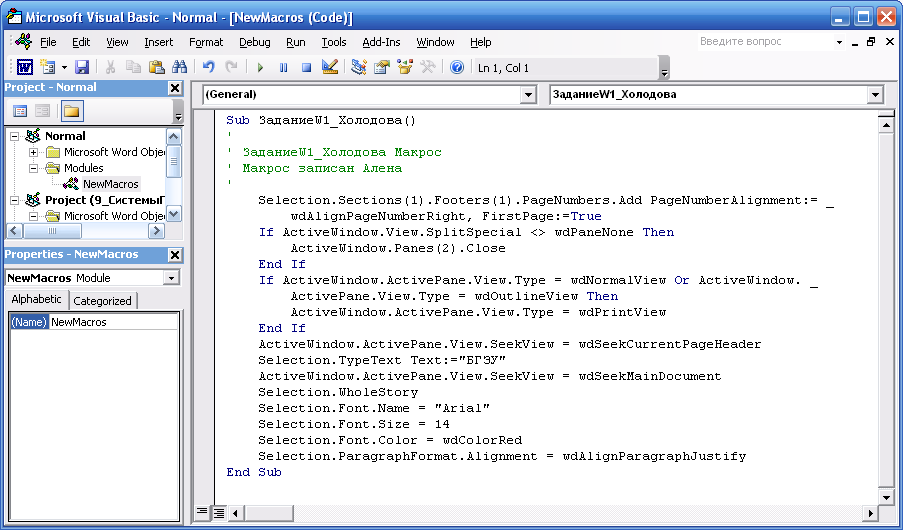Click the View Object icon in Project panel
The image size is (903, 530).
tap(43, 111)
